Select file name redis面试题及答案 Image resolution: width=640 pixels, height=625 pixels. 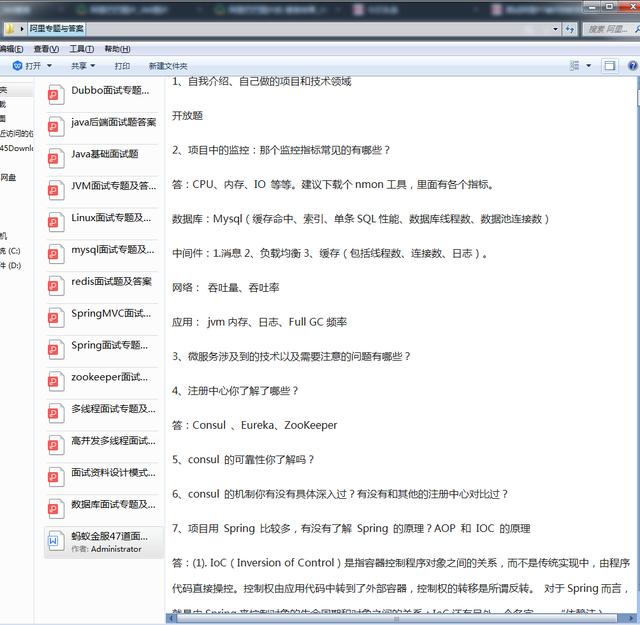point(111,281)
